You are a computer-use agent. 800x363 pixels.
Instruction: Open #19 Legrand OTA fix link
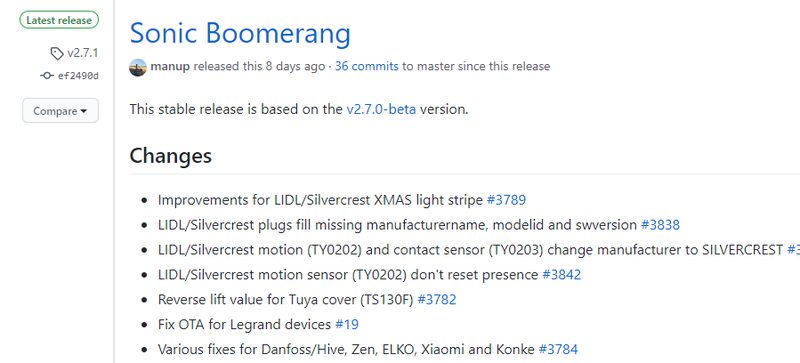pyautogui.click(x=347, y=325)
